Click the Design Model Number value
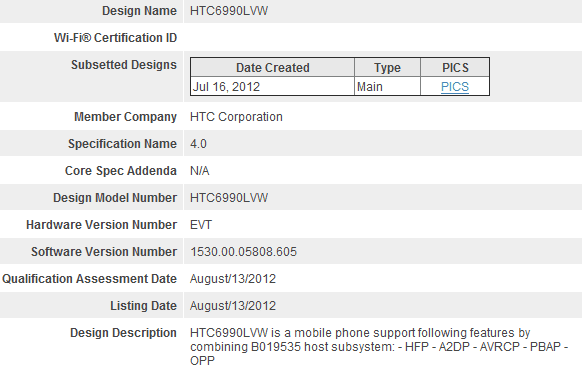 pos(229,198)
